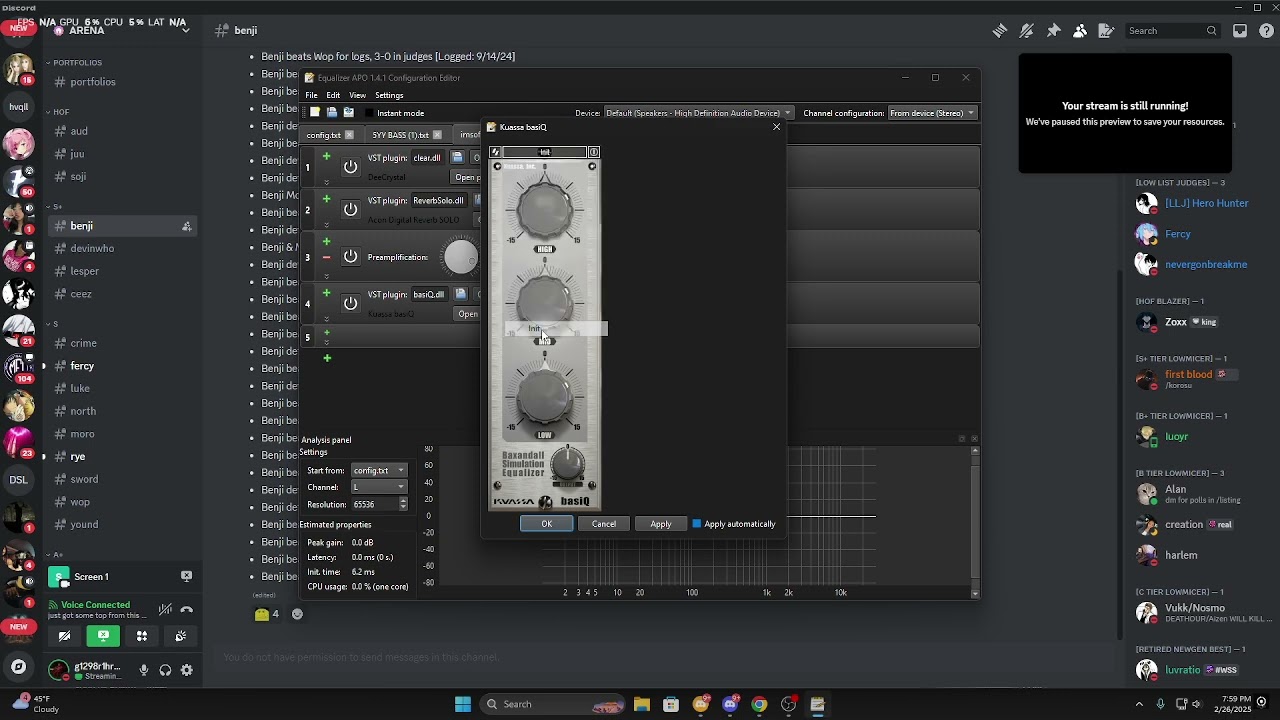
Task: Click Discord notification settings icon in header
Action: click(1026, 31)
